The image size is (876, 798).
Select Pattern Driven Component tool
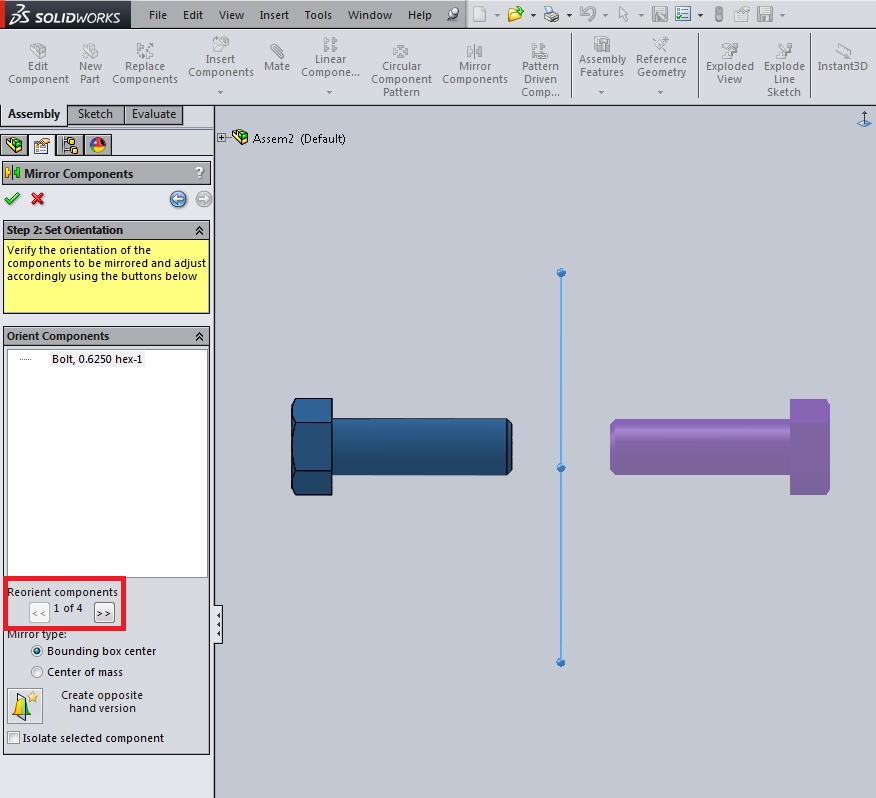click(540, 70)
